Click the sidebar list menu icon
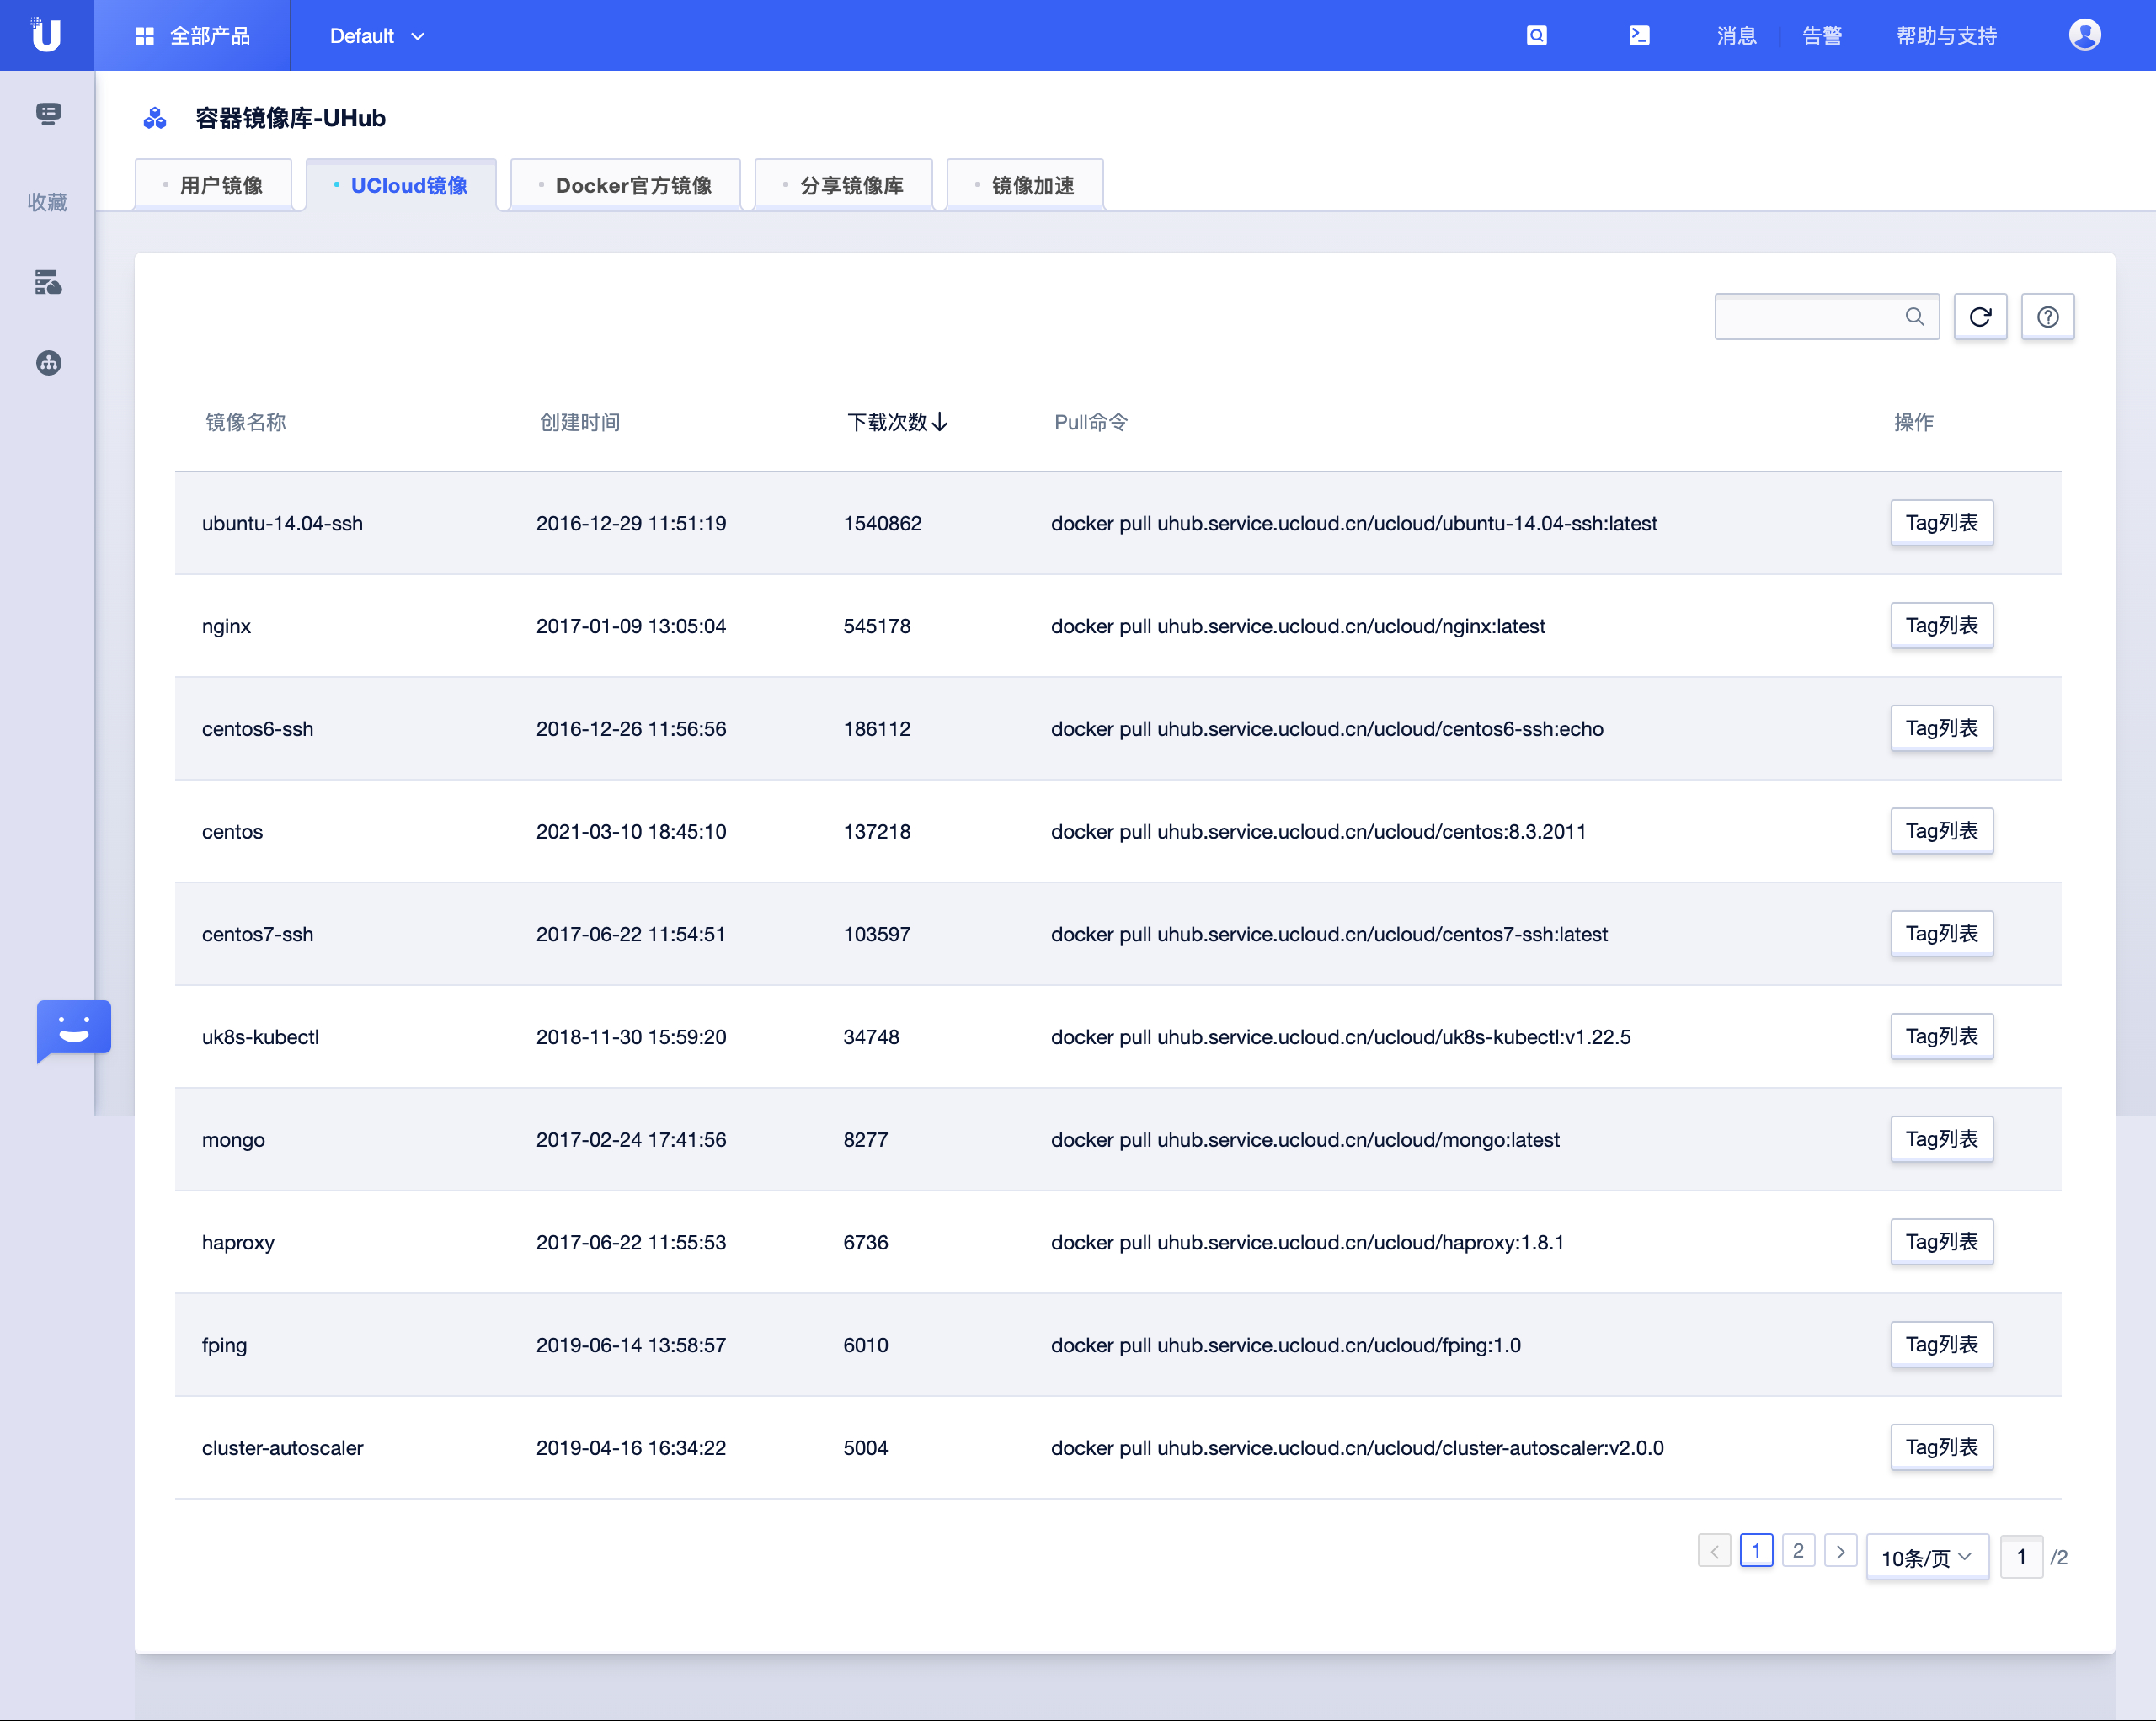This screenshot has width=2156, height=1721. tap(48, 113)
